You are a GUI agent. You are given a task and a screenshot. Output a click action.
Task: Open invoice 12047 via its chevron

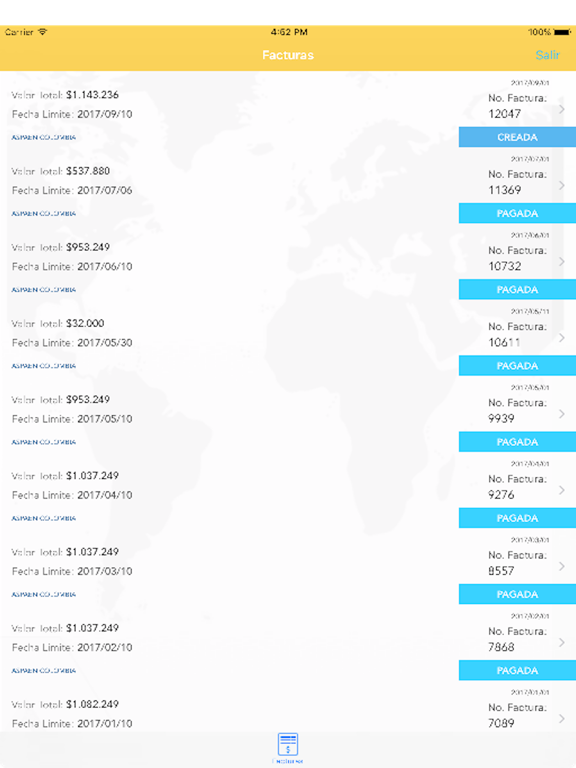(x=562, y=109)
